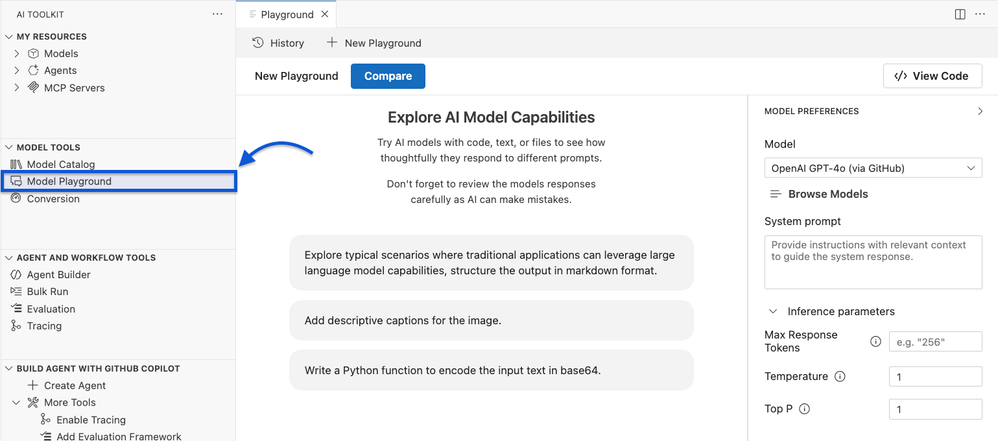The image size is (998, 441).
Task: Open the Model selection dropdown
Action: tap(872, 169)
